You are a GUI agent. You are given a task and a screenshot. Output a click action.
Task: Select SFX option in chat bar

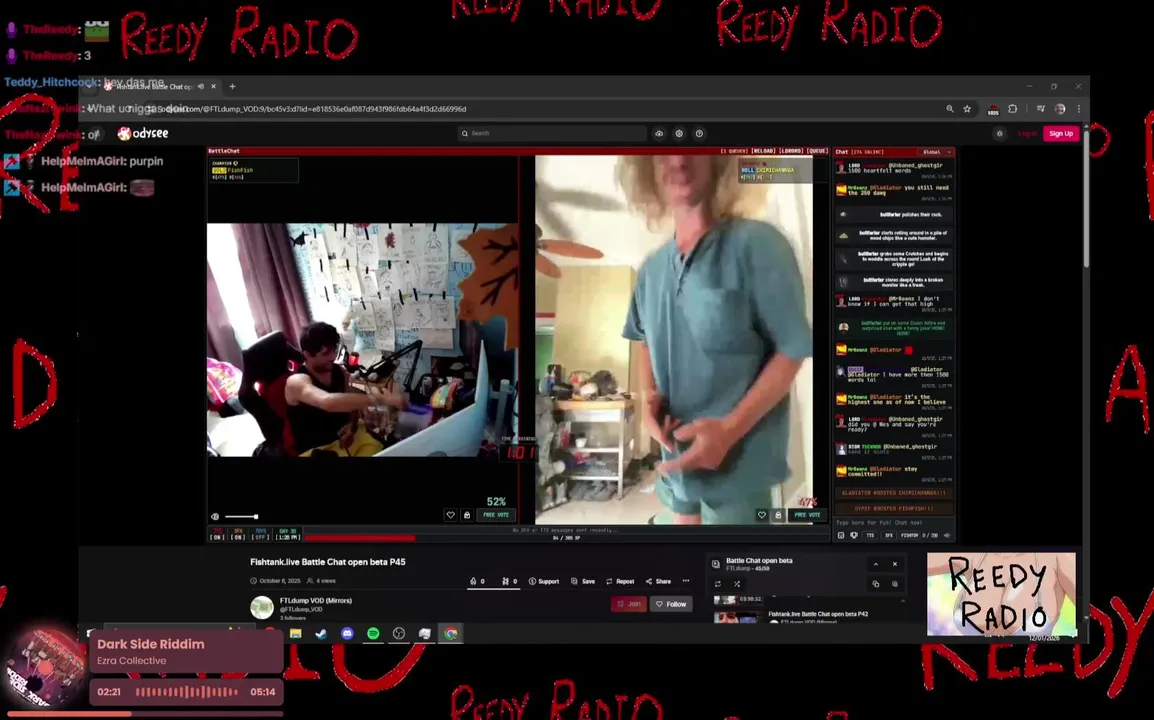tap(888, 535)
